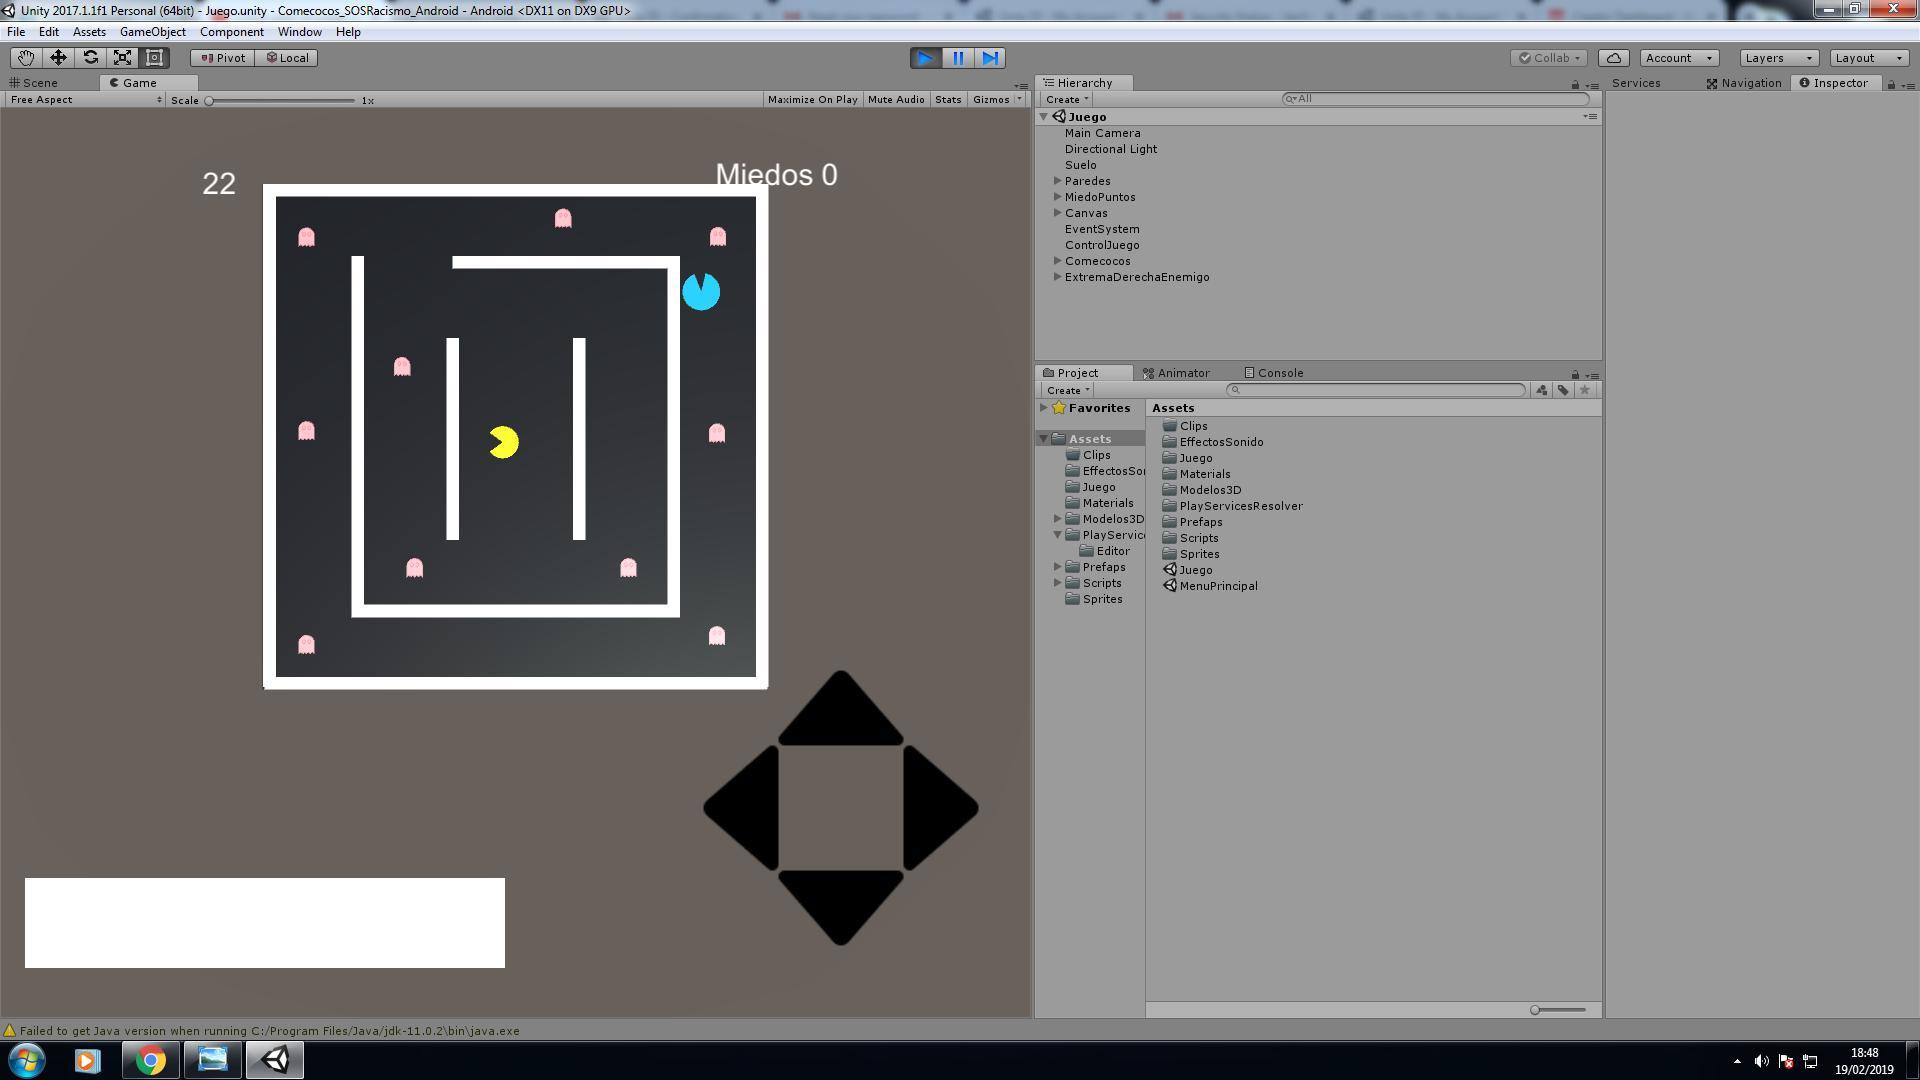
Task: Click the volume icon in system tray
Action: (1761, 1061)
